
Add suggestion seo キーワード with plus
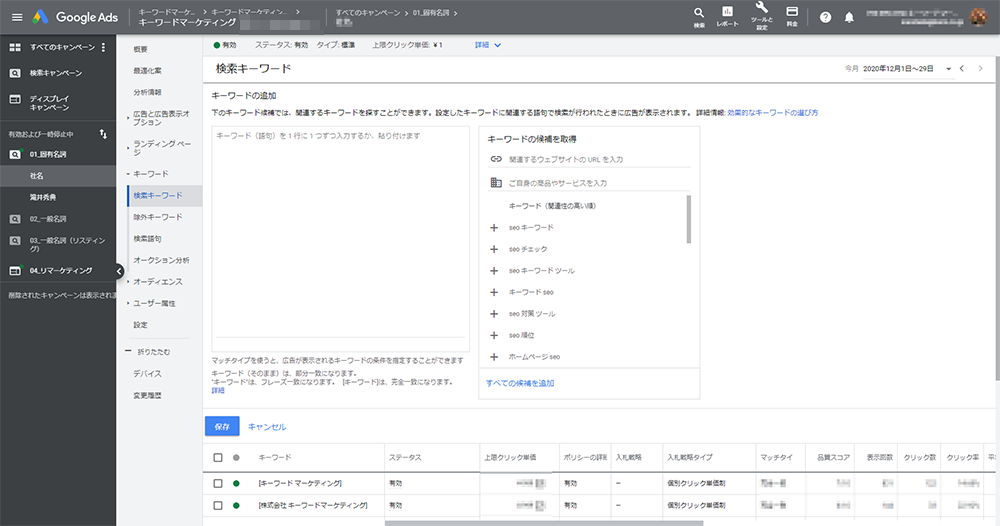tap(494, 228)
